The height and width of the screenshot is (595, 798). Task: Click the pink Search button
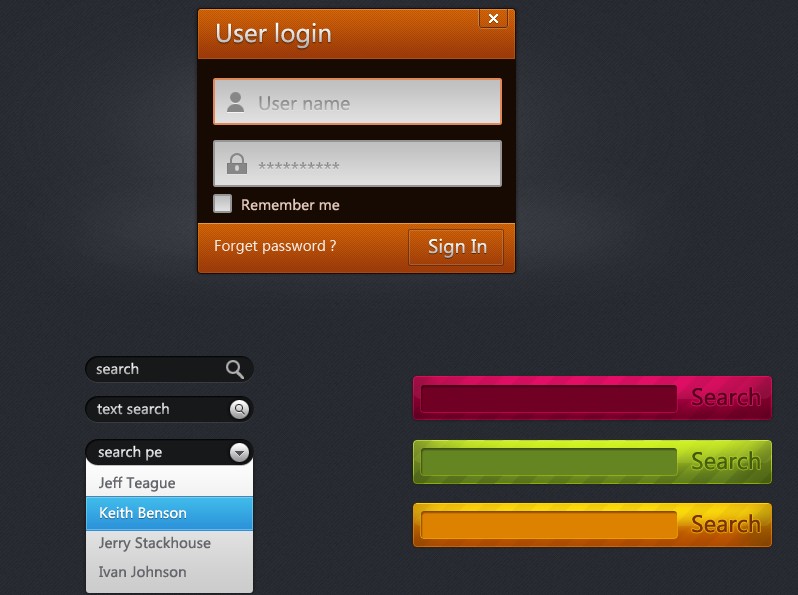[x=725, y=397]
